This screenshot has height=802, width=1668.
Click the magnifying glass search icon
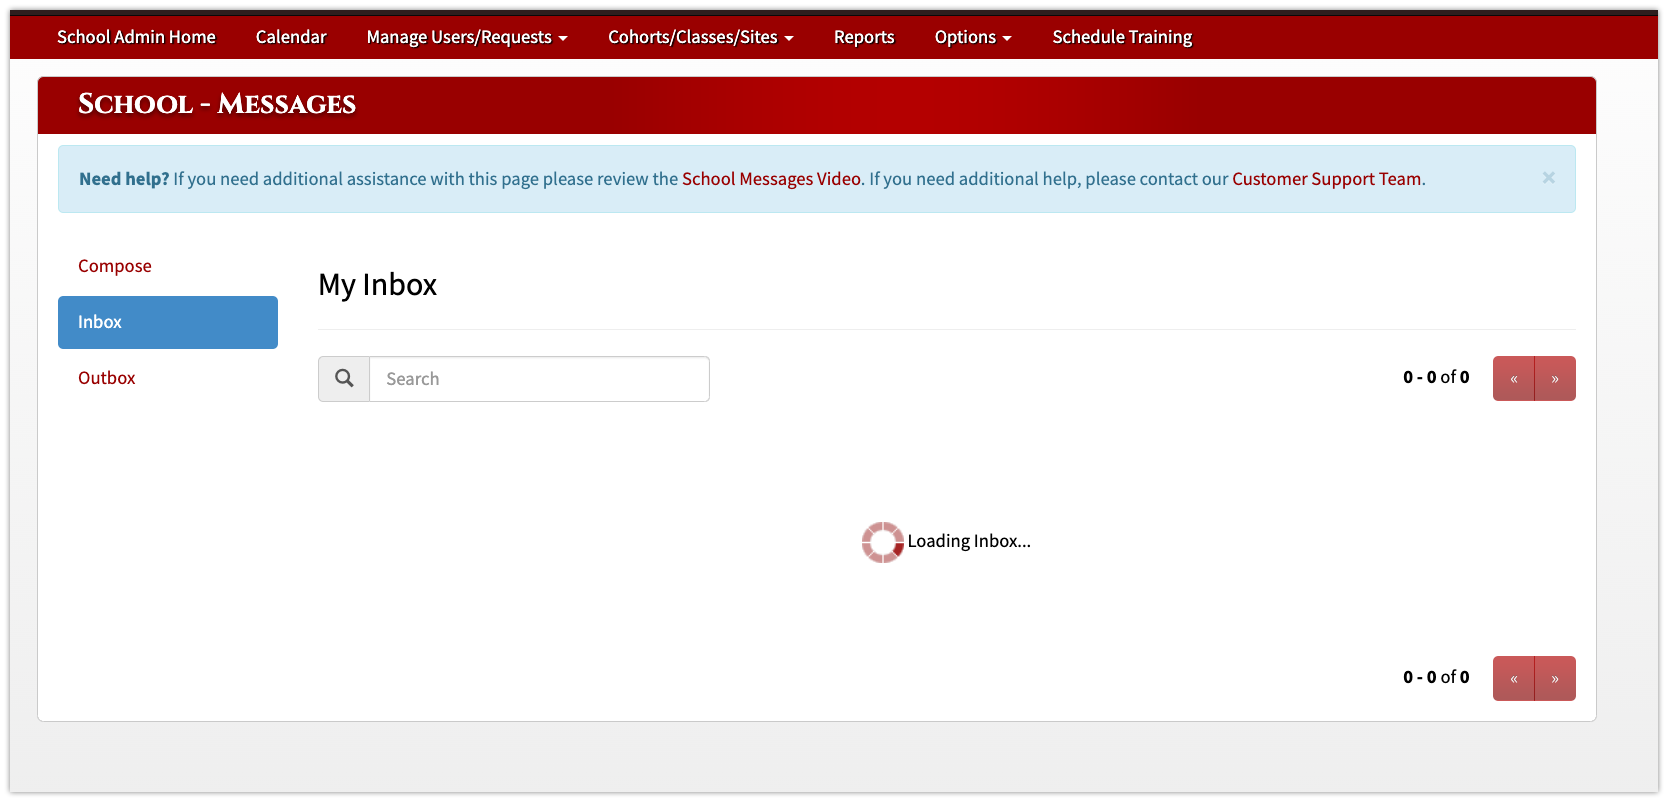click(x=344, y=379)
